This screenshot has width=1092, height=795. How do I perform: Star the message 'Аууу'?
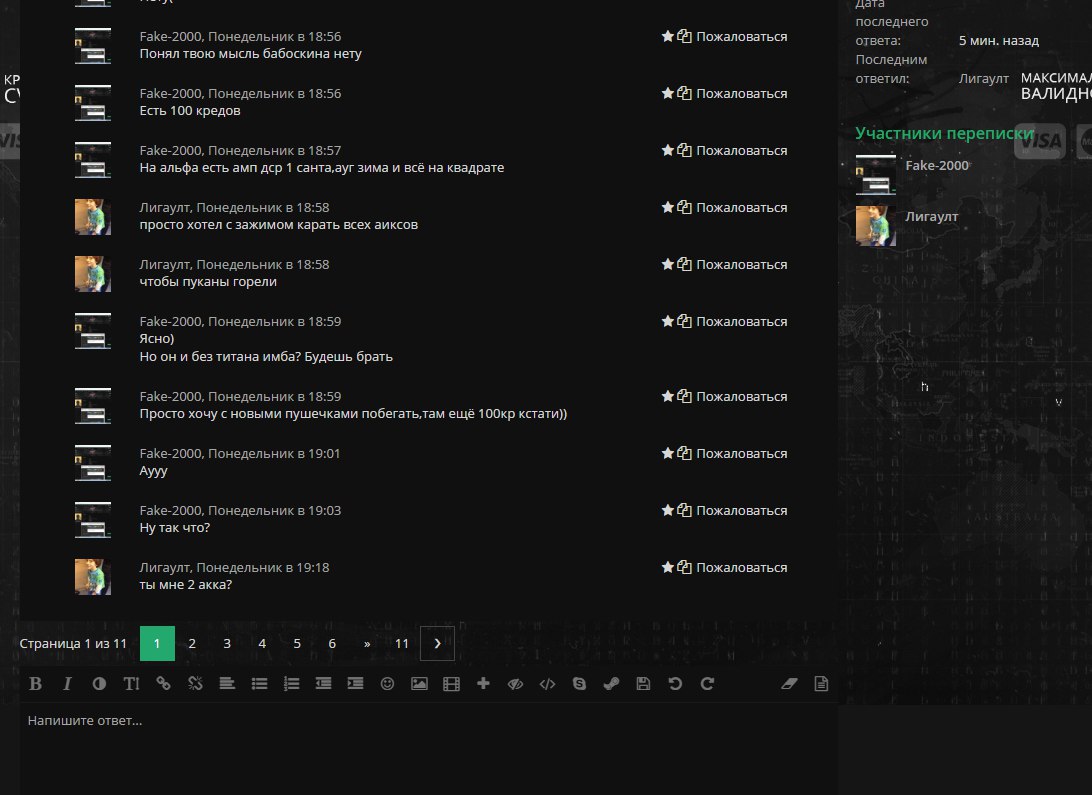(x=667, y=453)
